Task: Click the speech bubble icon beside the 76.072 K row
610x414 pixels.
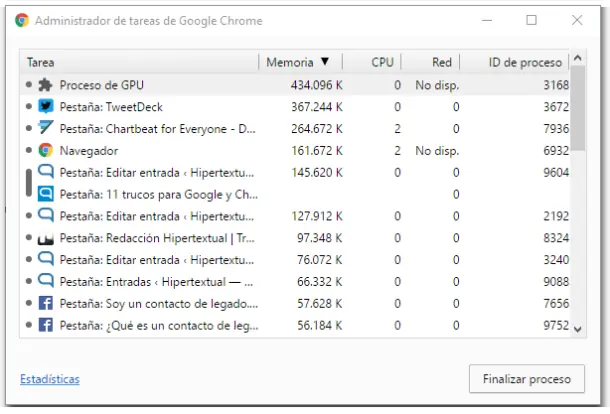Action: 46,259
